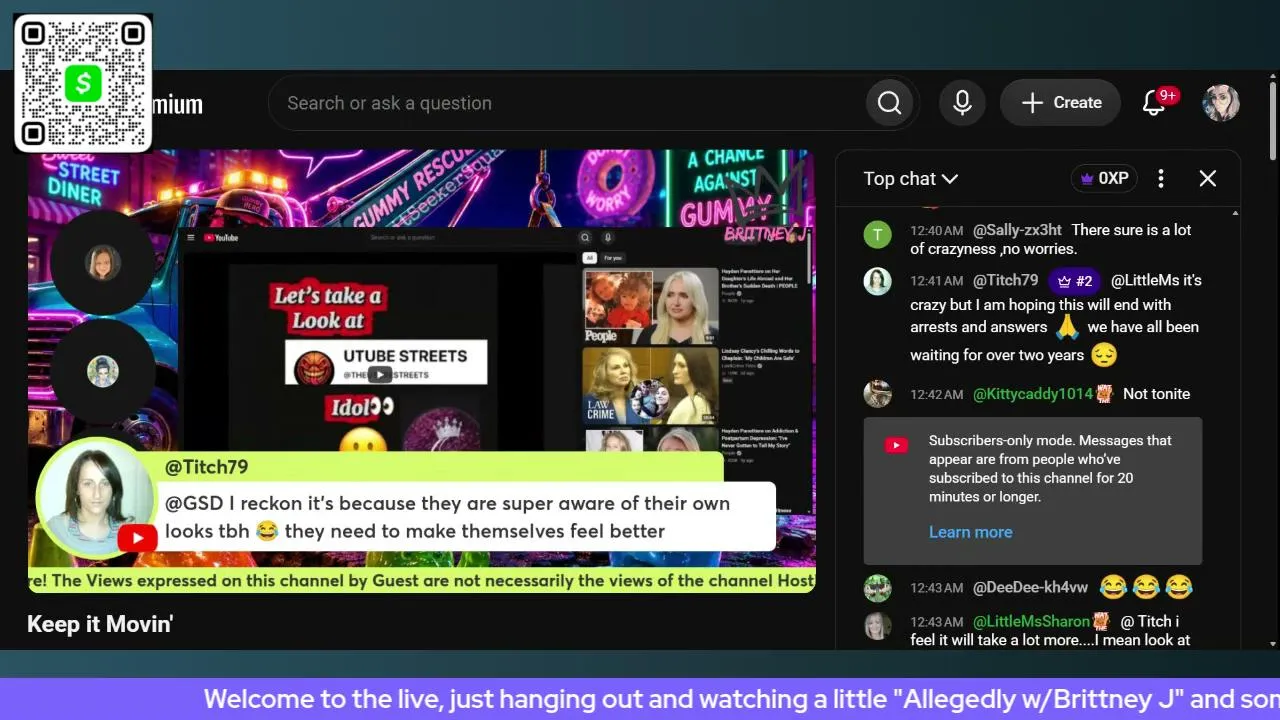Click the "Welcome to the live" banner text
Viewport: 1280px width, 720px height.
click(742, 699)
